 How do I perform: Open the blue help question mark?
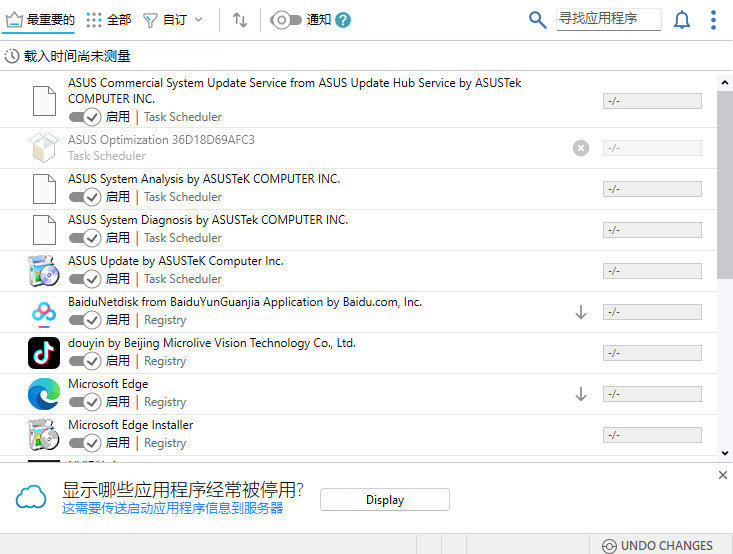click(343, 20)
